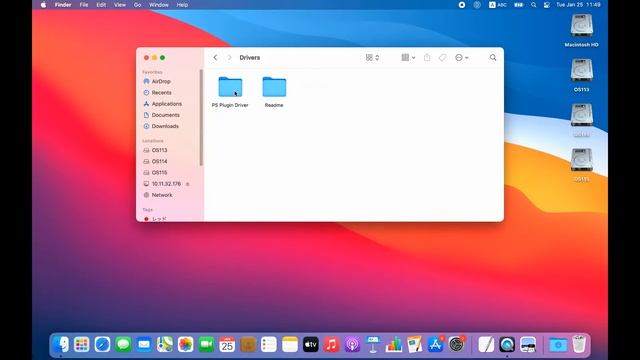The height and width of the screenshot is (360, 640).
Task: Click the screen recording status icon
Action: click(462, 5)
